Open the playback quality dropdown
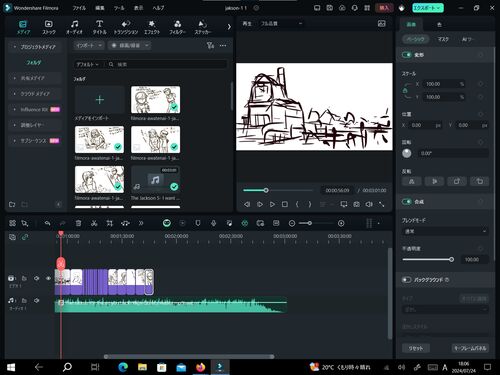This screenshot has height=375, width=500. click(281, 24)
